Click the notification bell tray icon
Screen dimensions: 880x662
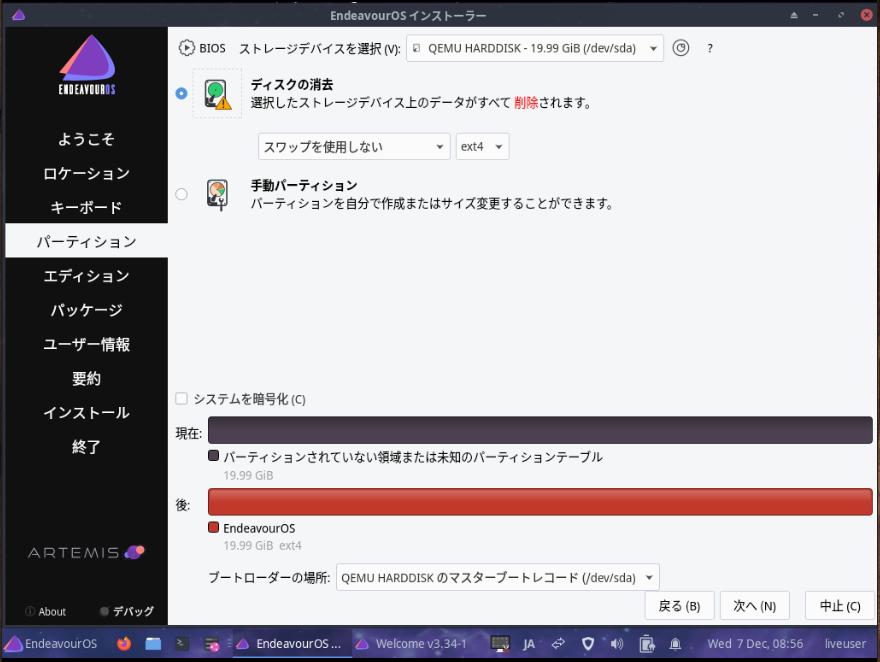(675, 643)
